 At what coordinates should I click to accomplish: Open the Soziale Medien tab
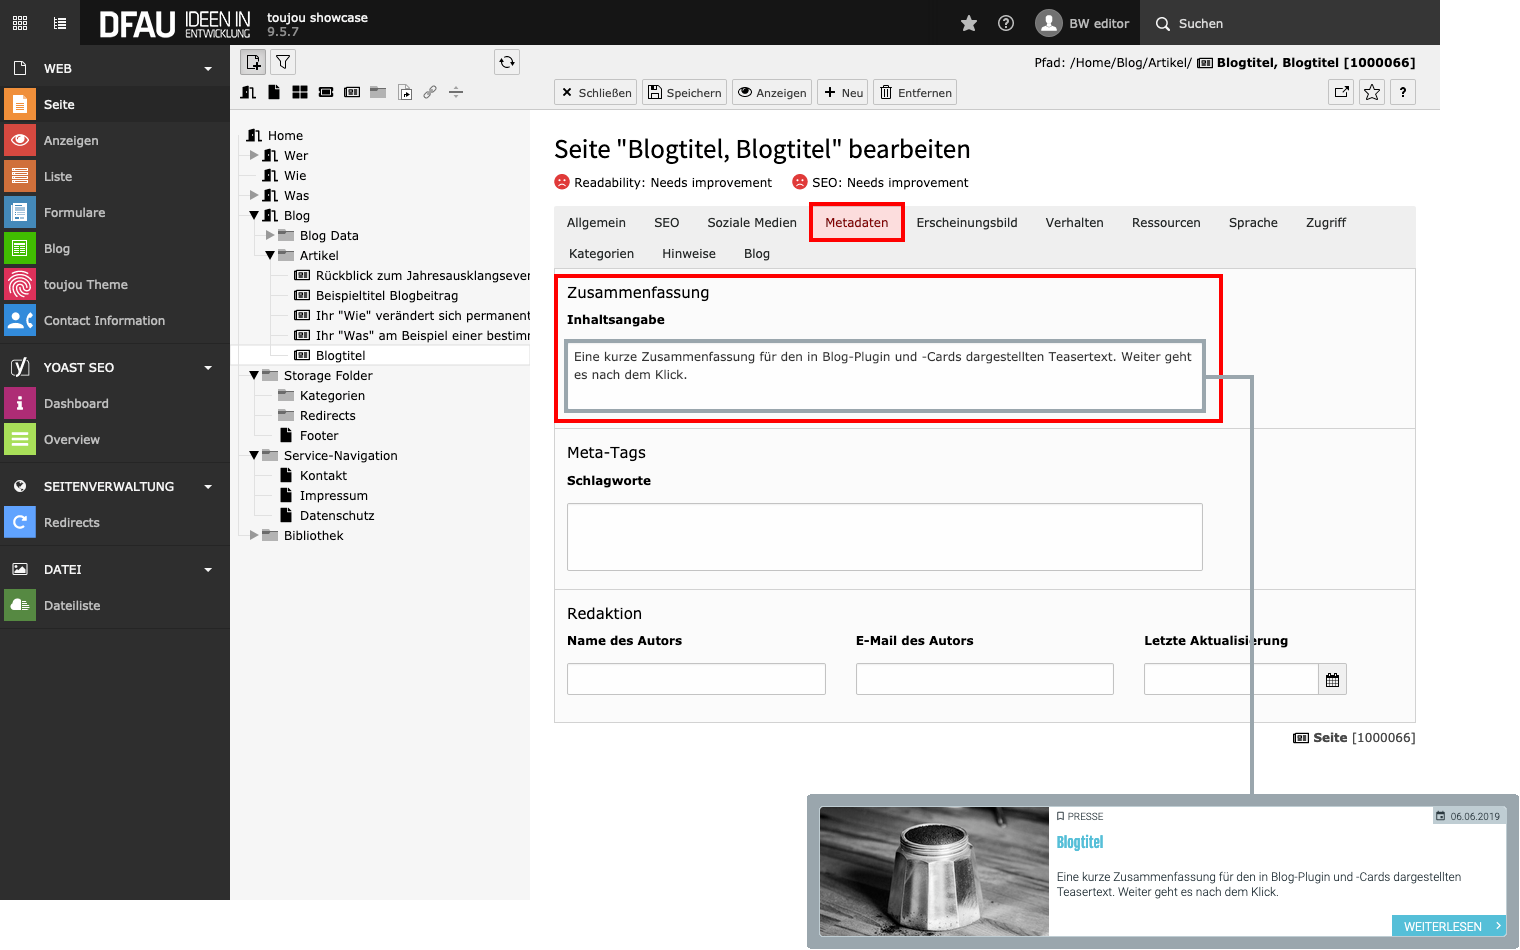point(751,223)
